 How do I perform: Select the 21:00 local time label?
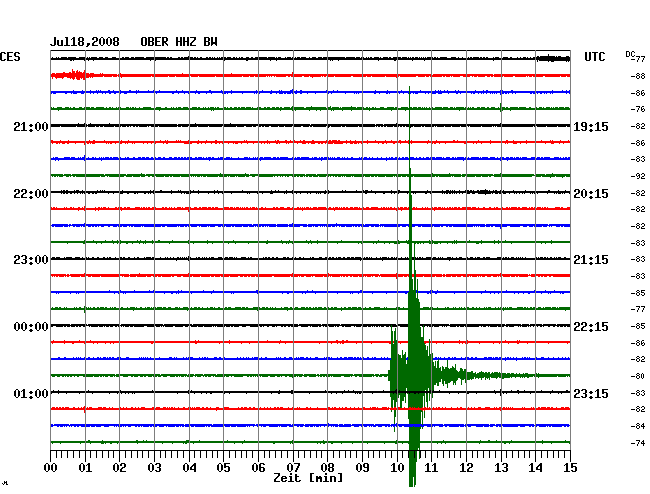coord(31,127)
